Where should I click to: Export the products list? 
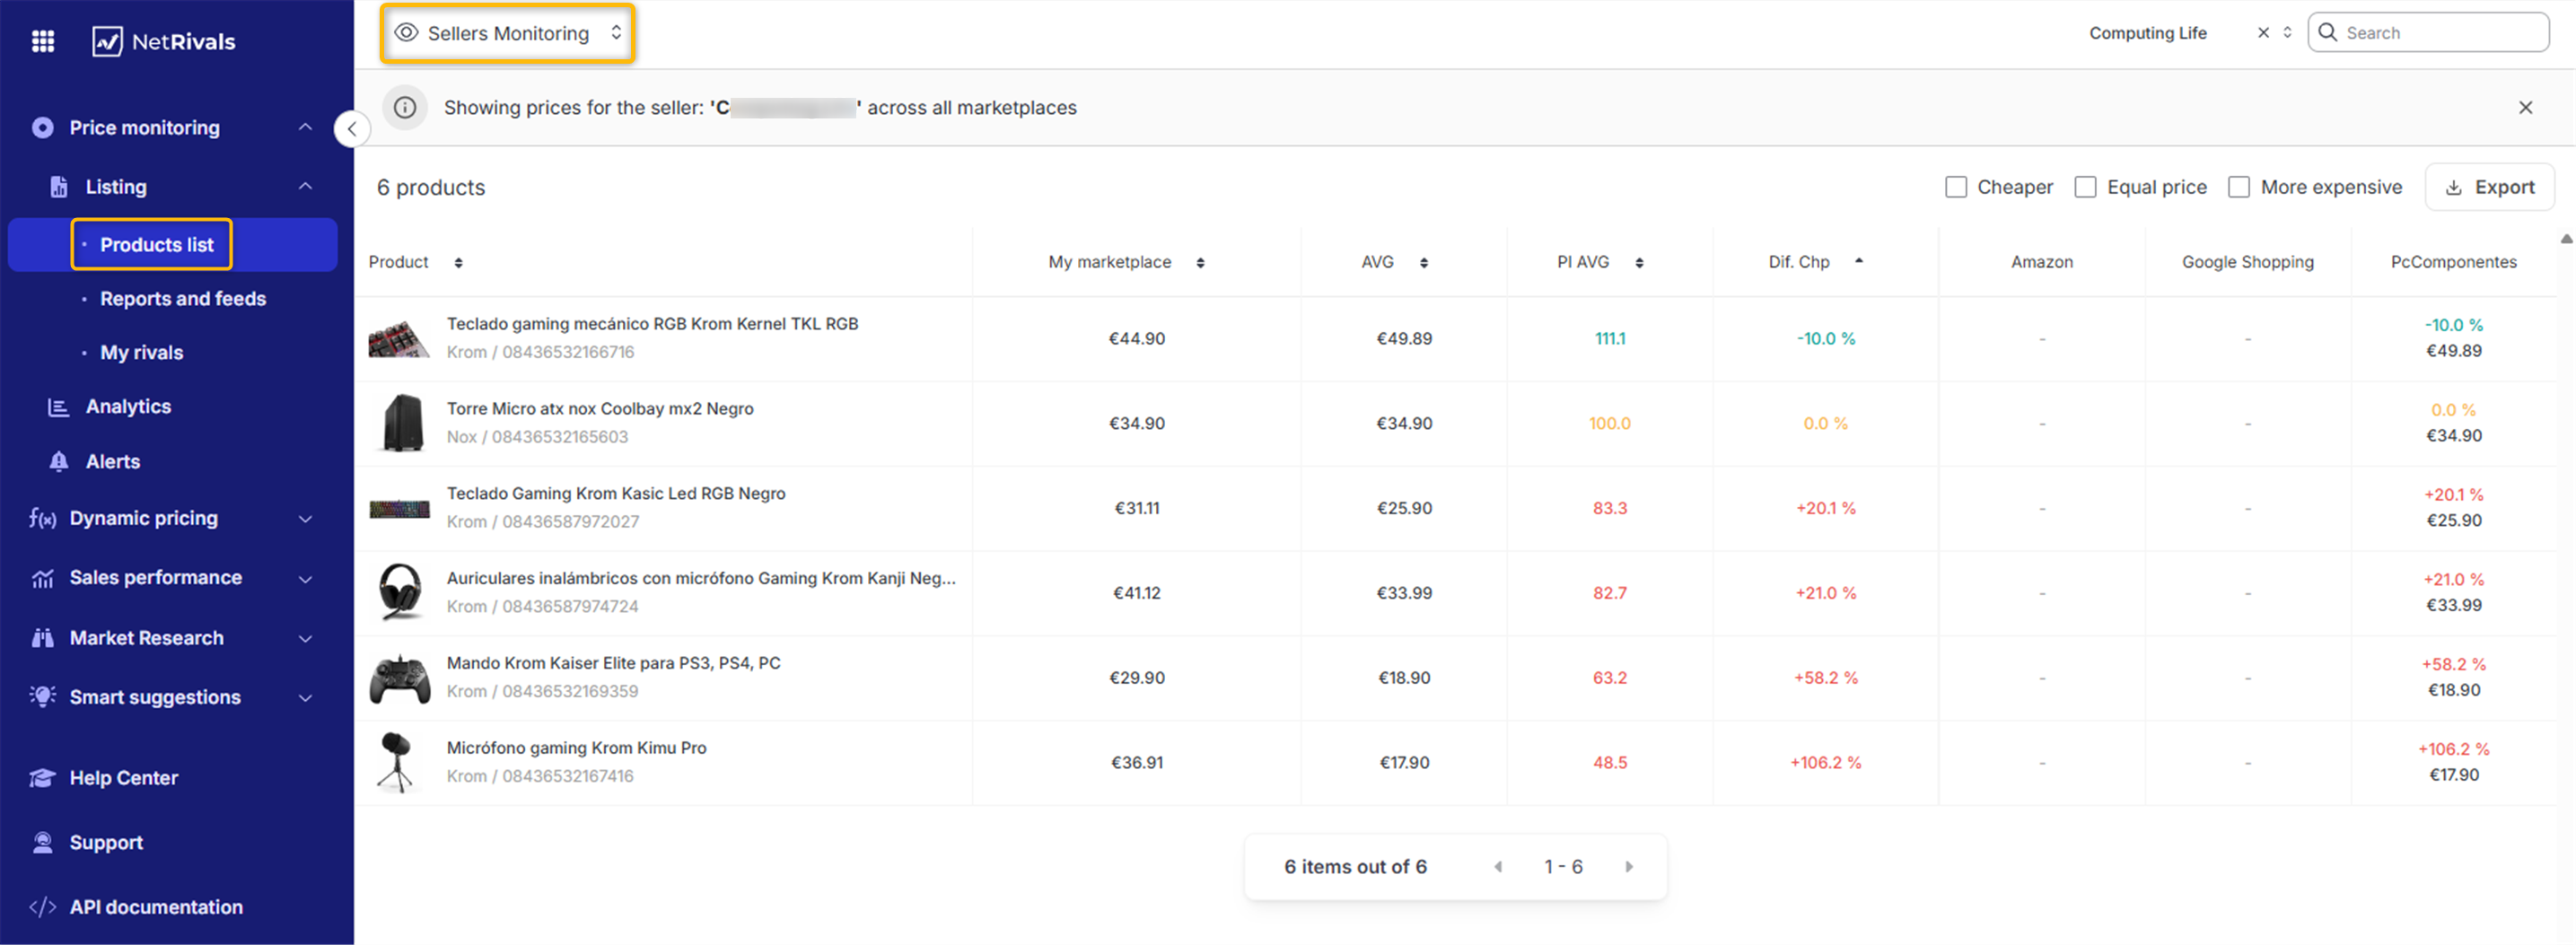[2489, 187]
